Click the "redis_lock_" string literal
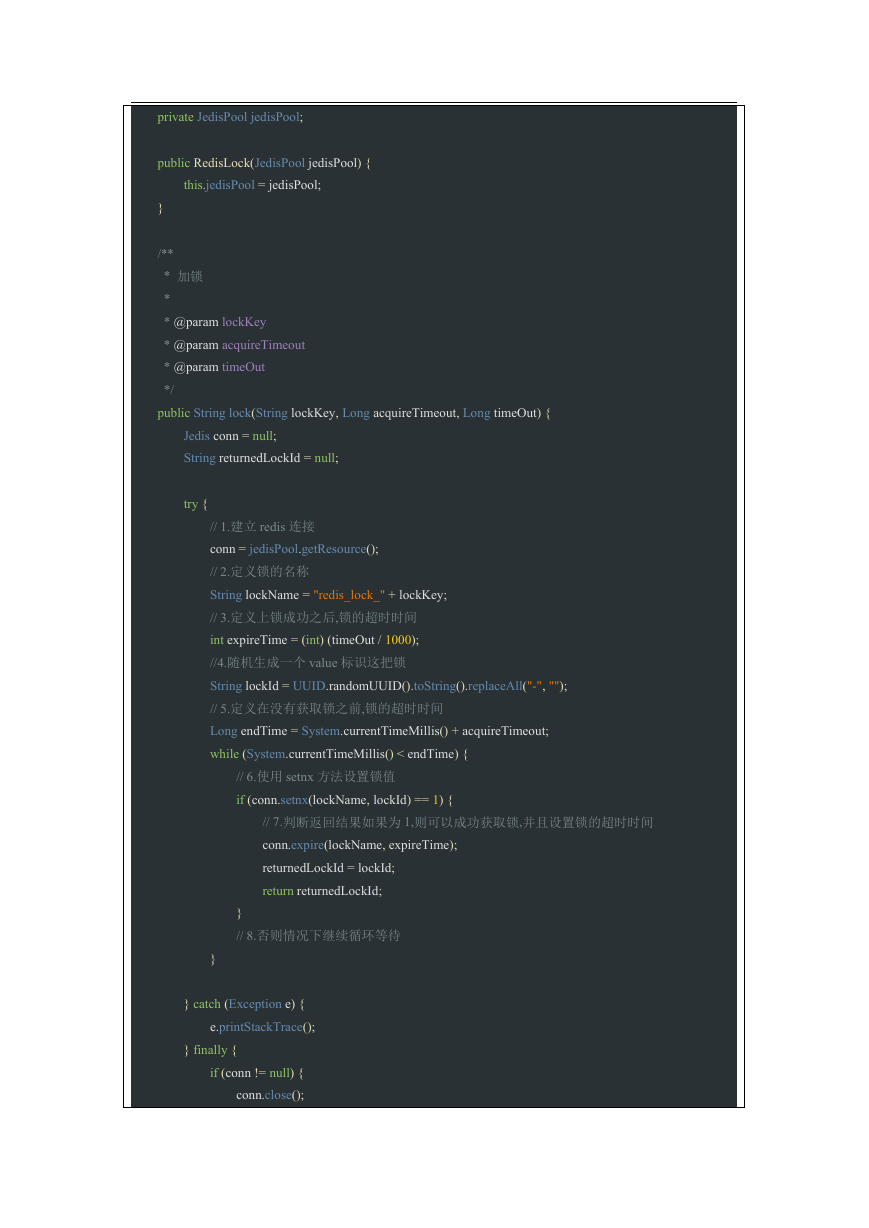The height and width of the screenshot is (1228, 869). coord(349,595)
